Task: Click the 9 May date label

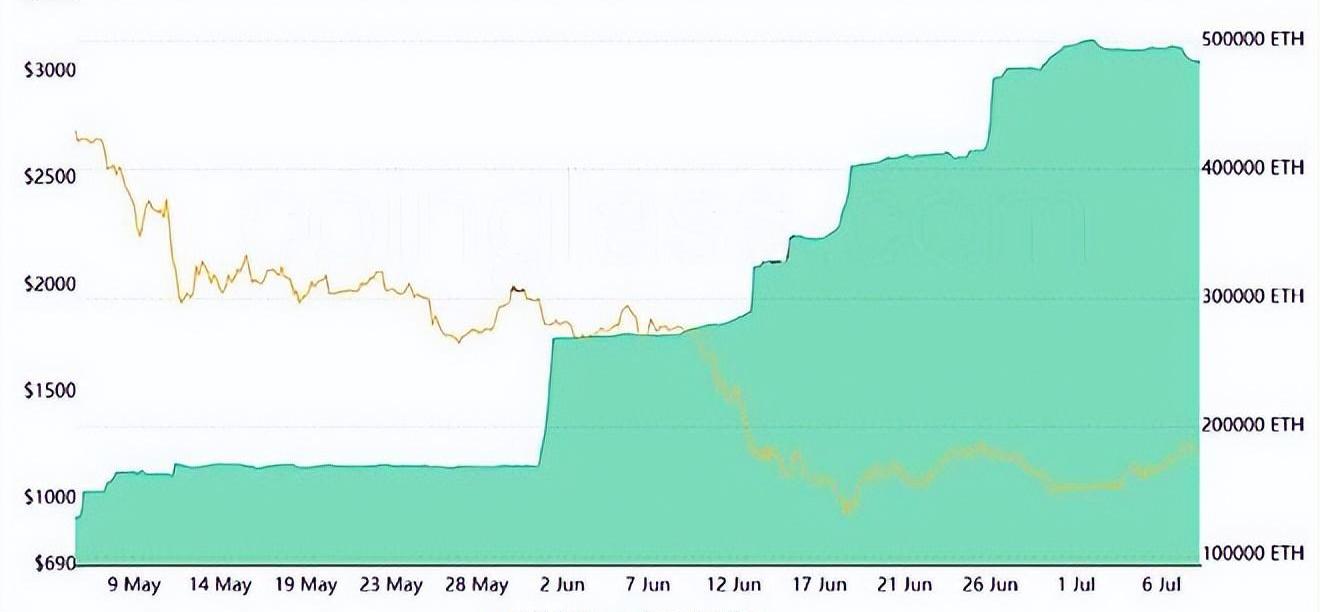Action: click(134, 585)
